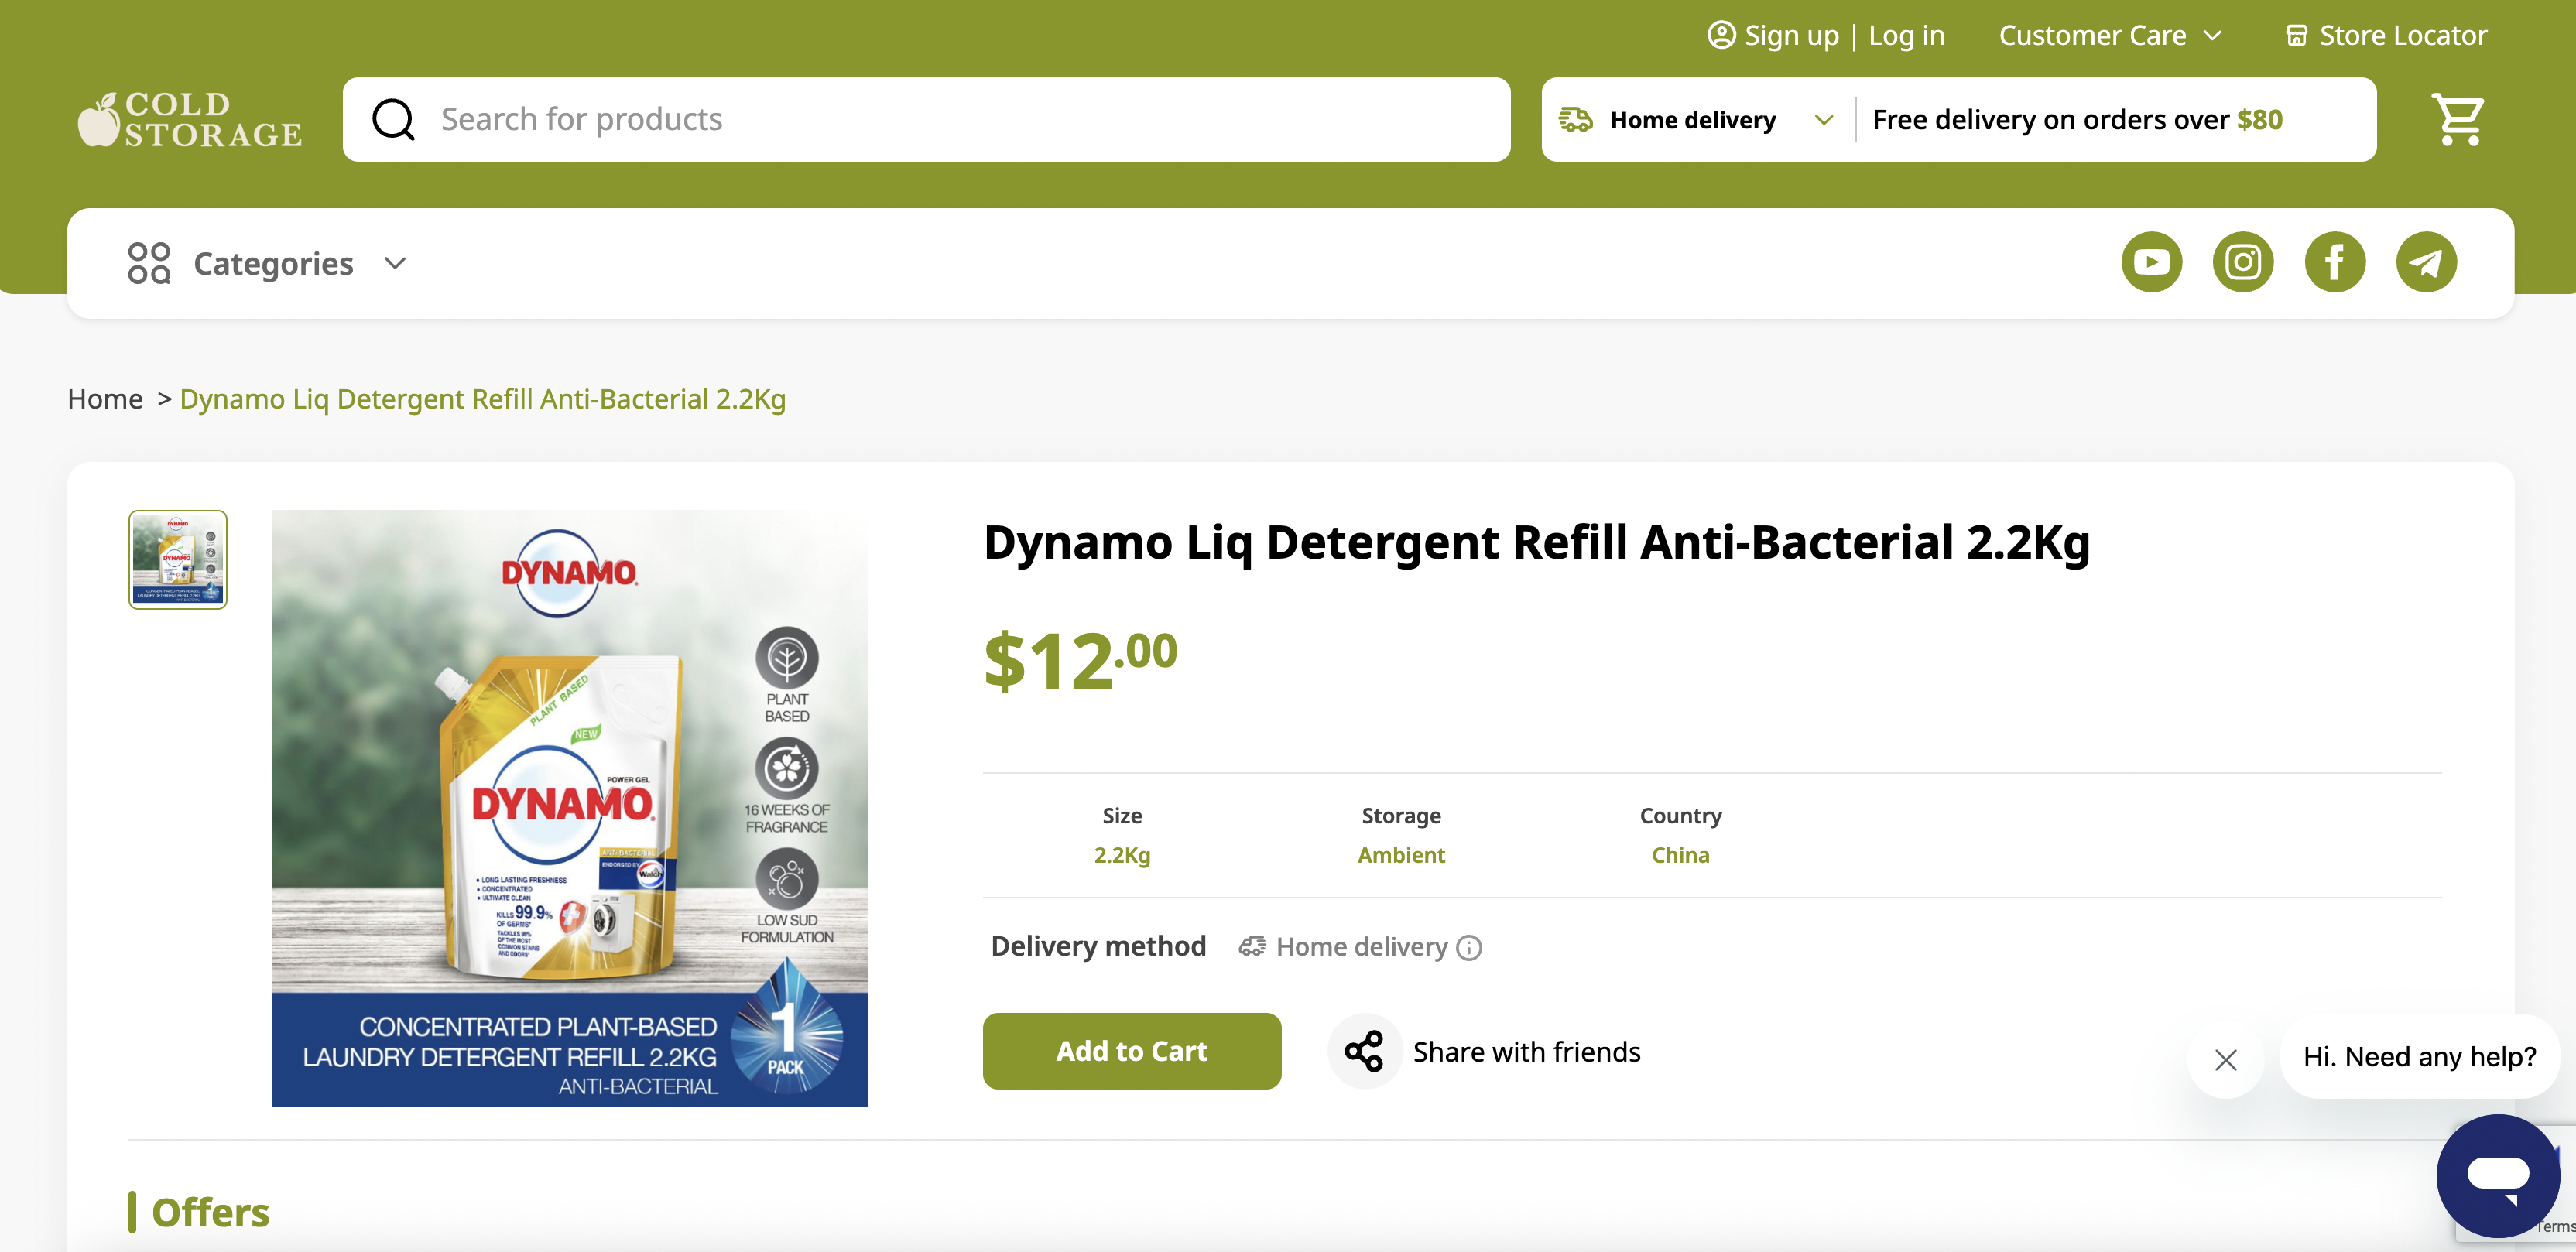The height and width of the screenshot is (1252, 2576).
Task: Click the $12.00 price
Action: [1080, 661]
